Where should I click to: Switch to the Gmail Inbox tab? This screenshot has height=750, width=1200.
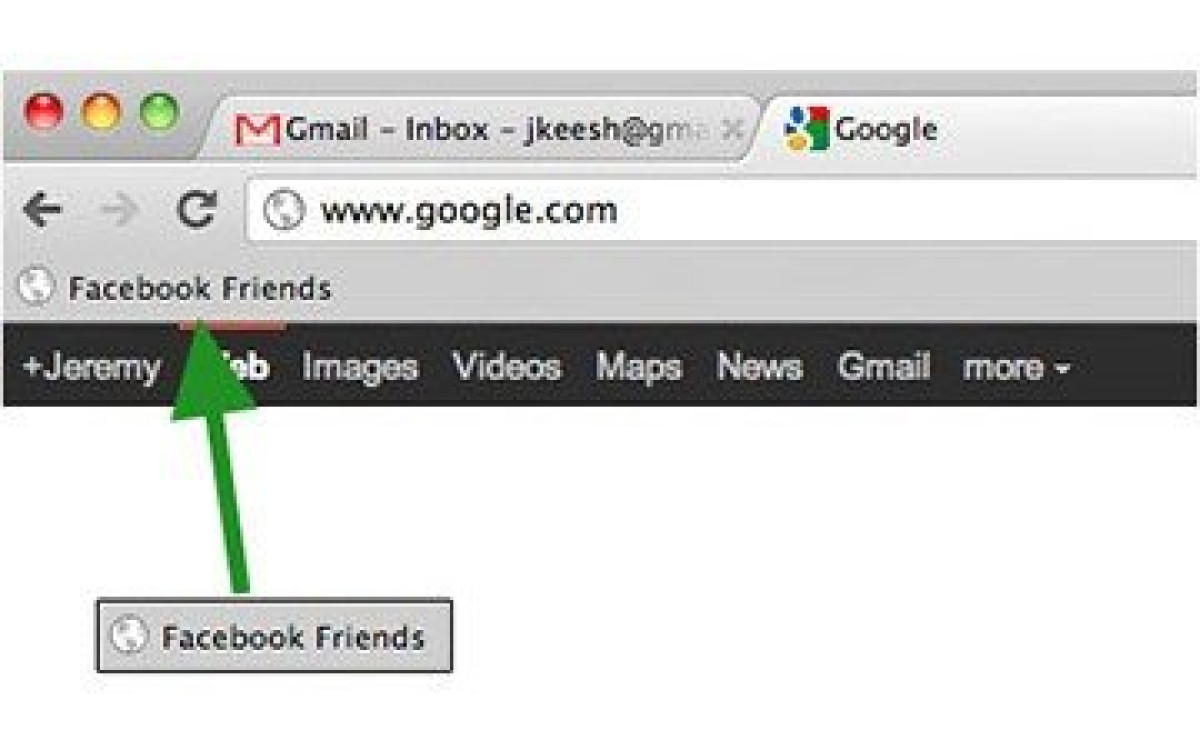478,129
